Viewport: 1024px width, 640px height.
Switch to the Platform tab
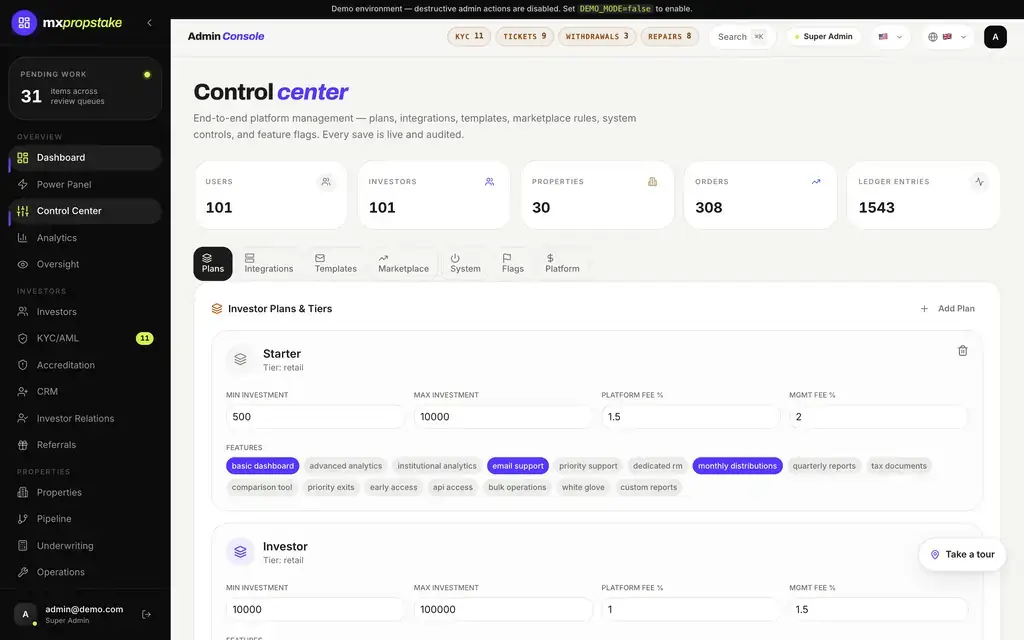pyautogui.click(x=562, y=263)
